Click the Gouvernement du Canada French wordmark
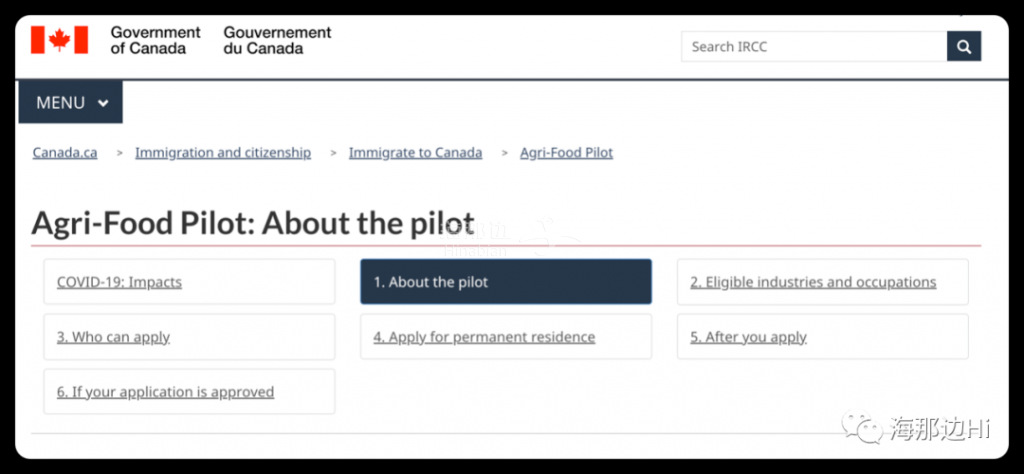The image size is (1024, 474). tap(278, 40)
